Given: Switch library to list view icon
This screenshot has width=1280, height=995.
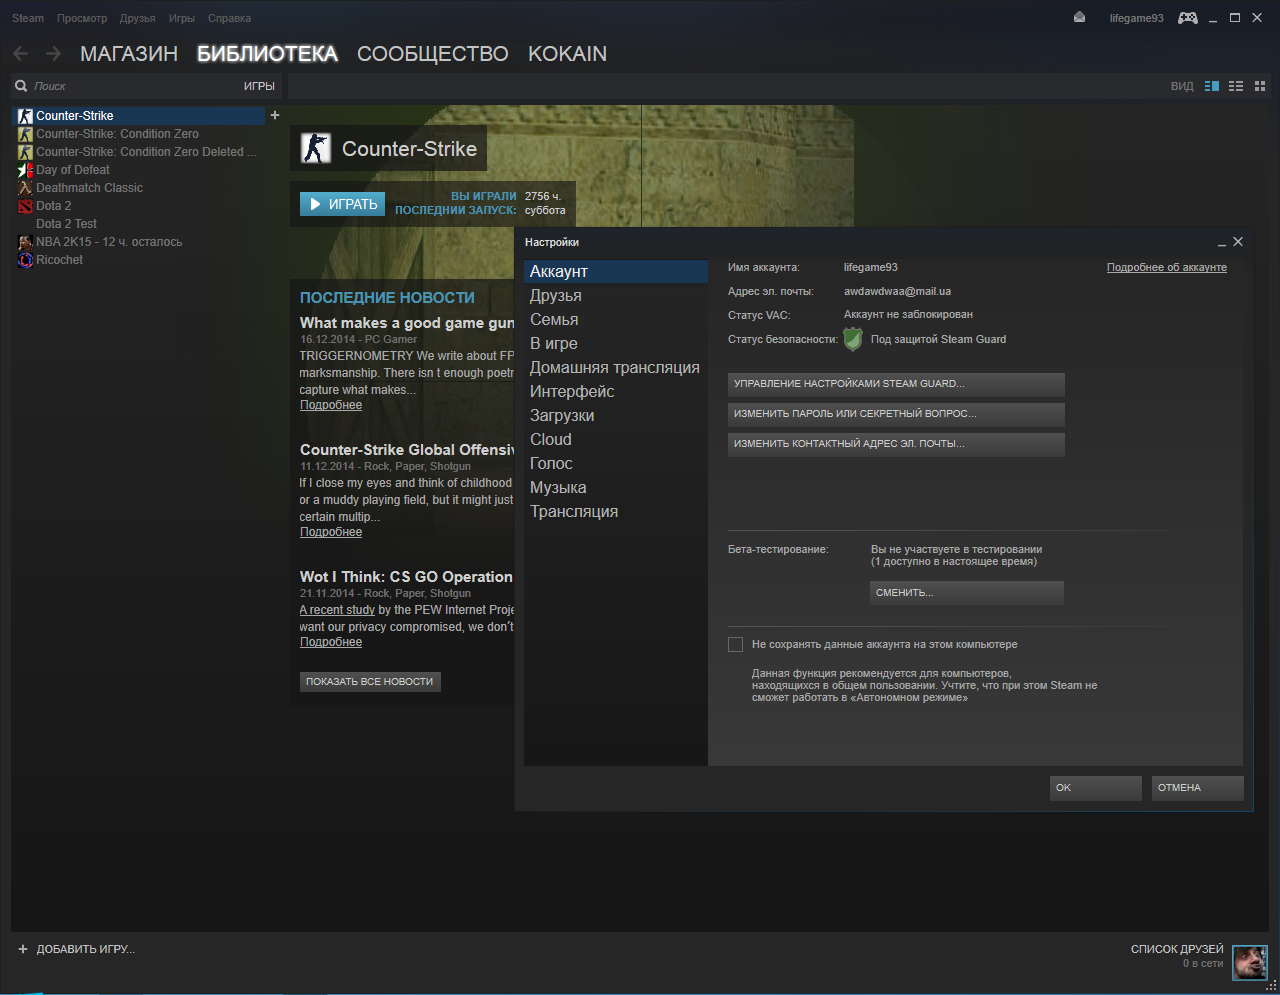Looking at the screenshot, I should [1236, 86].
